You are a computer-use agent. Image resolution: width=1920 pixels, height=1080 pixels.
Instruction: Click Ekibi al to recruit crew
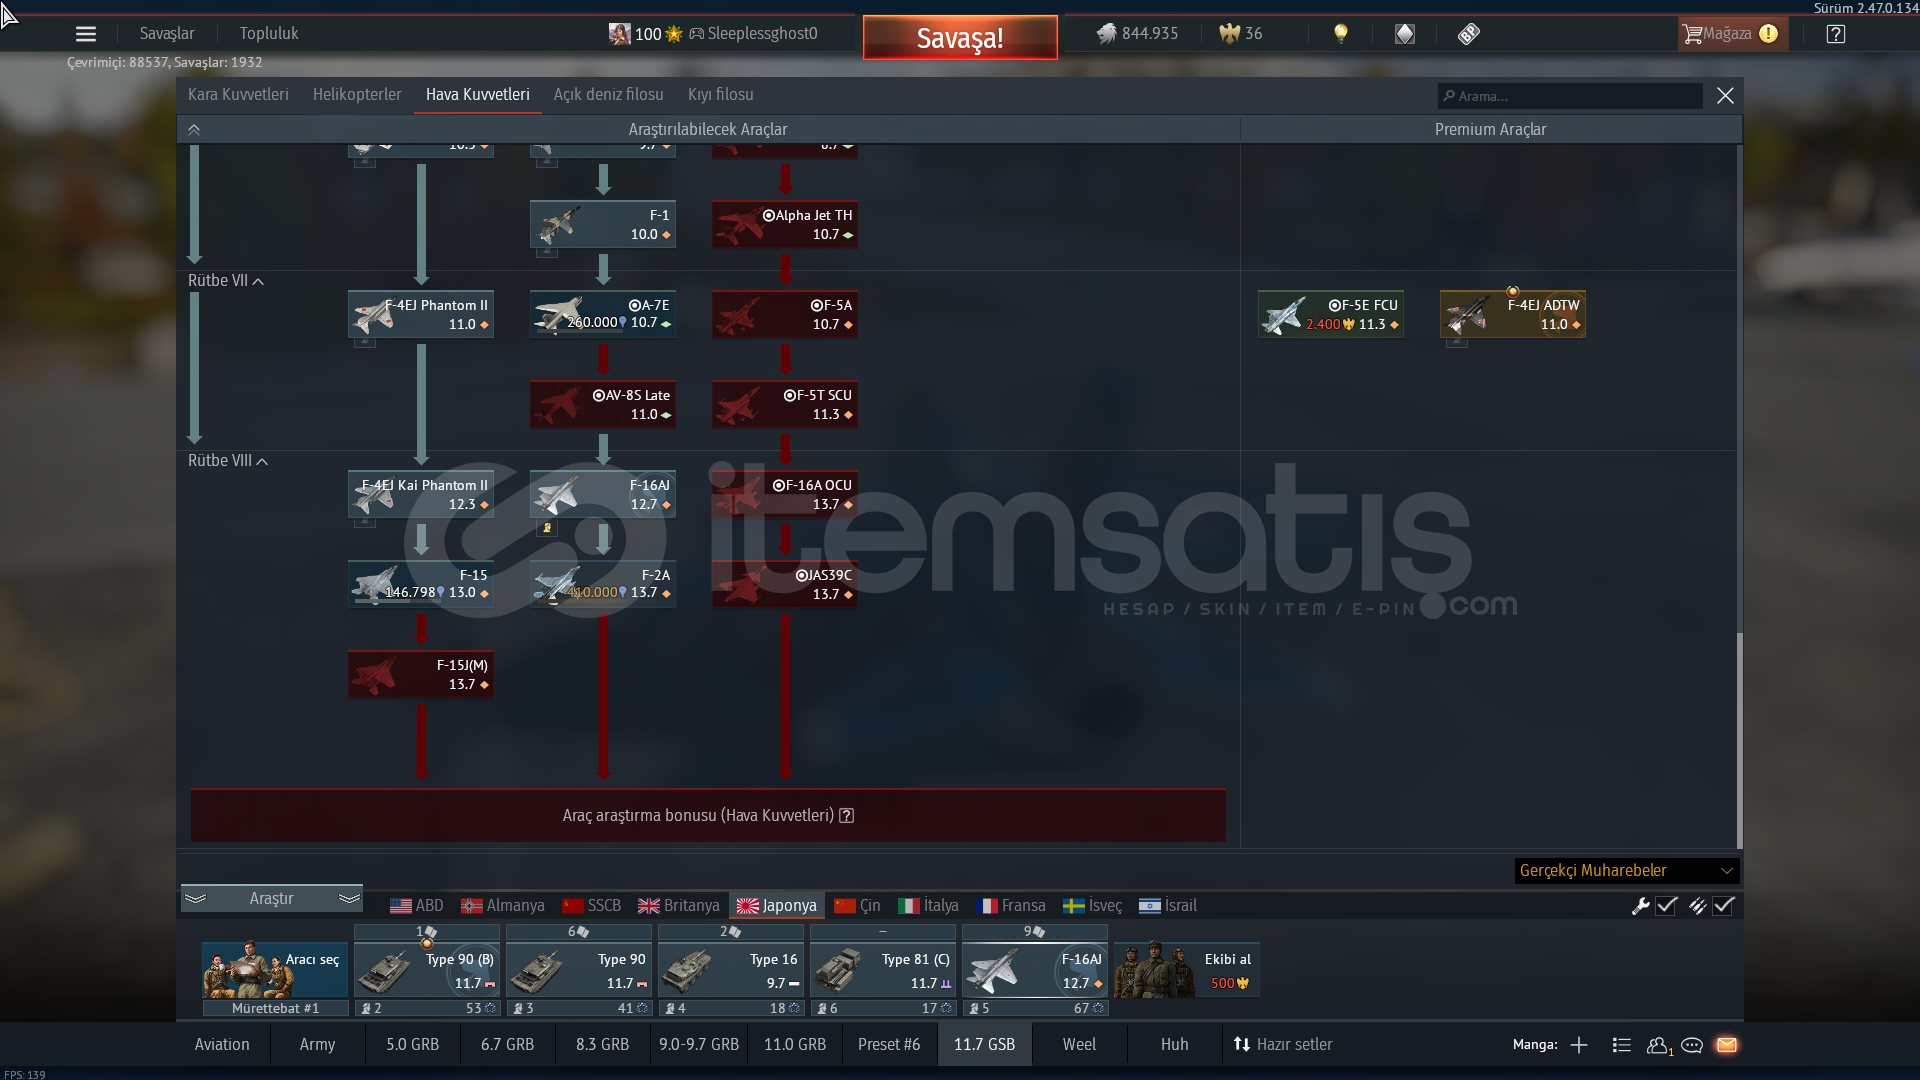[1187, 970]
